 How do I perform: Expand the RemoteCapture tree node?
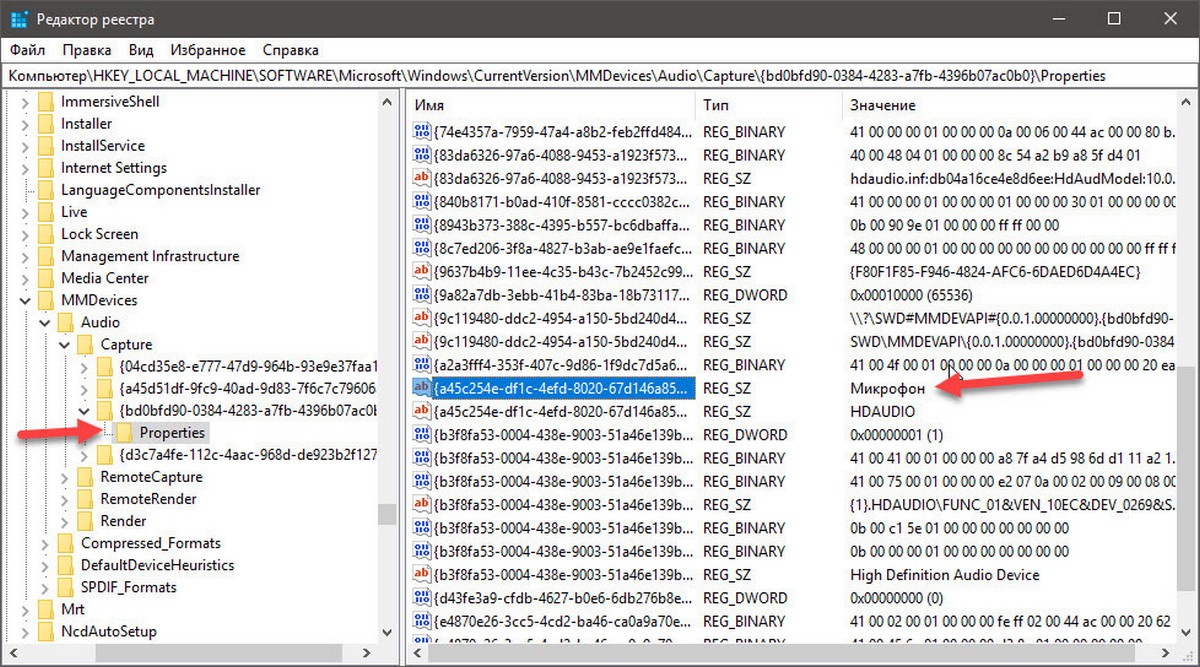tap(65, 477)
